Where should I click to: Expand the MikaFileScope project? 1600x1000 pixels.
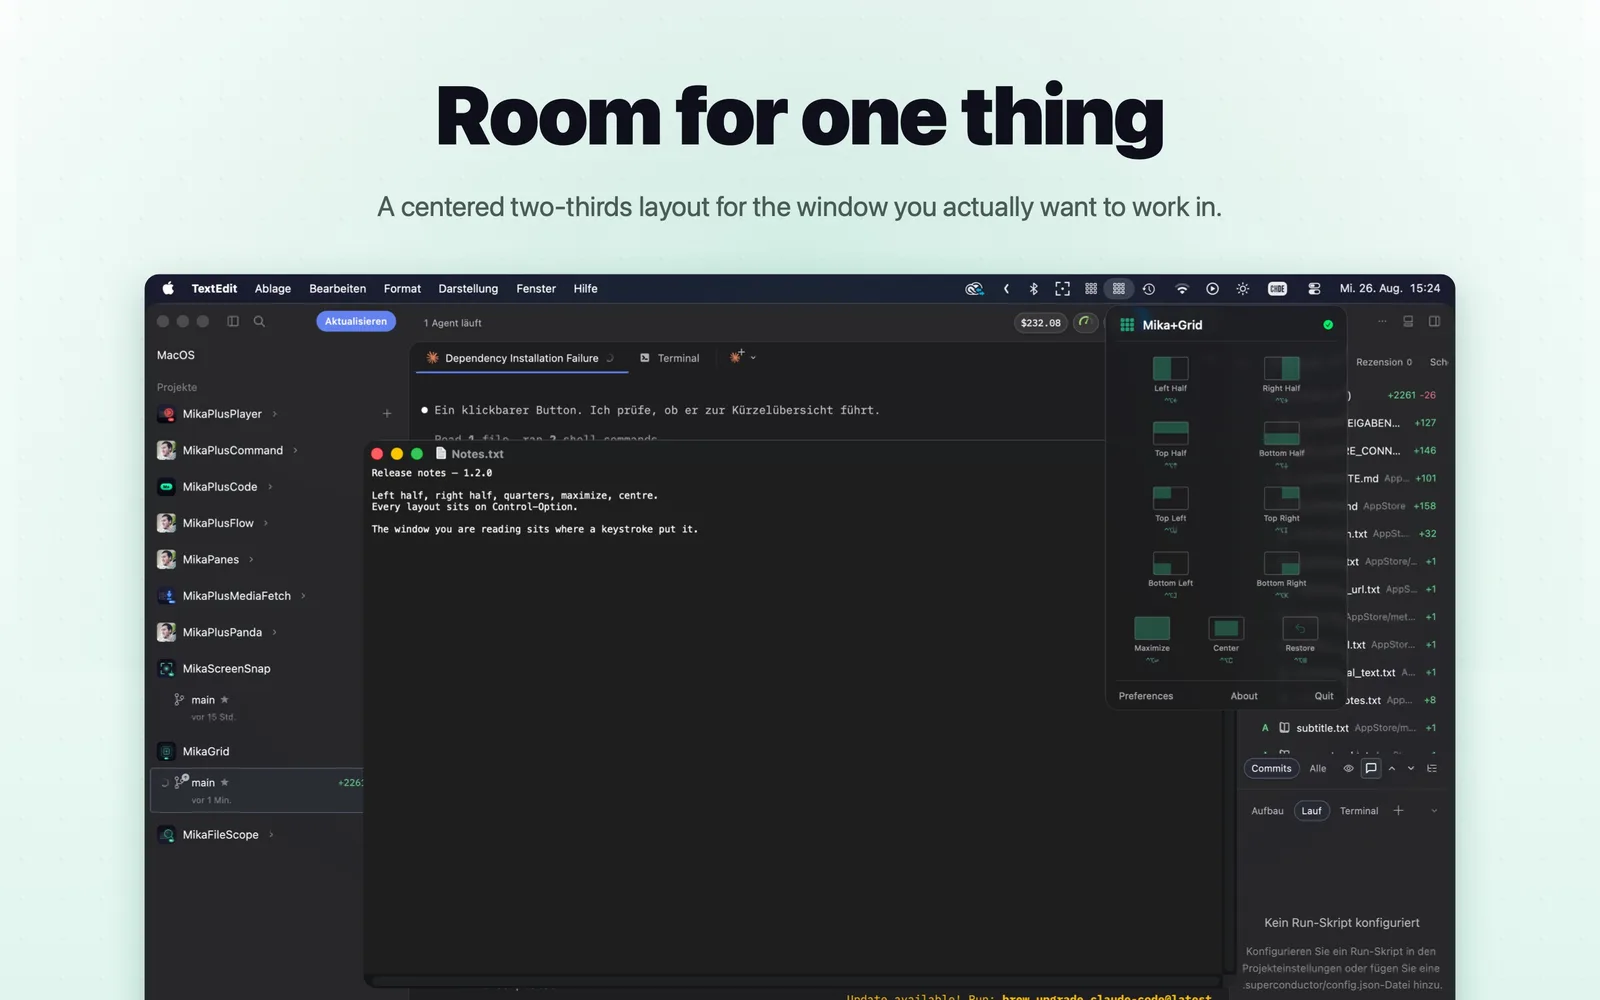[x=271, y=835]
